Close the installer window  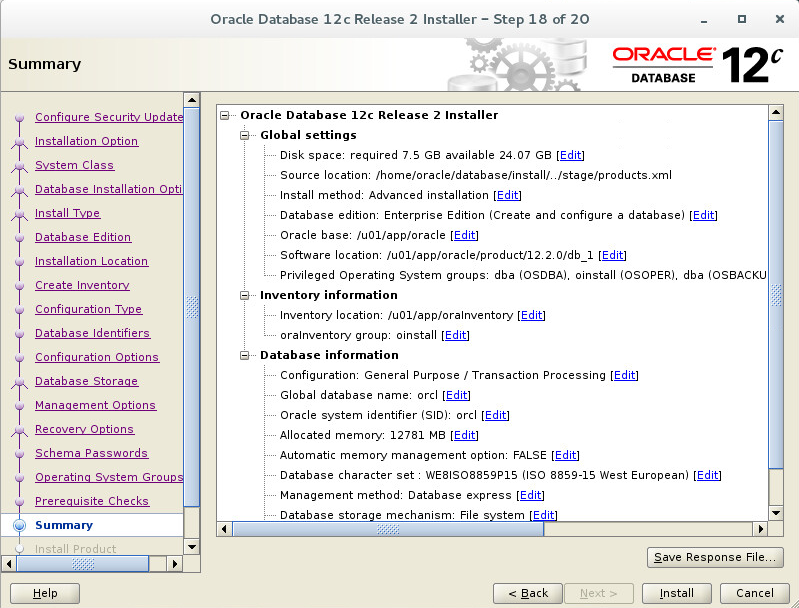pyautogui.click(x=779, y=19)
